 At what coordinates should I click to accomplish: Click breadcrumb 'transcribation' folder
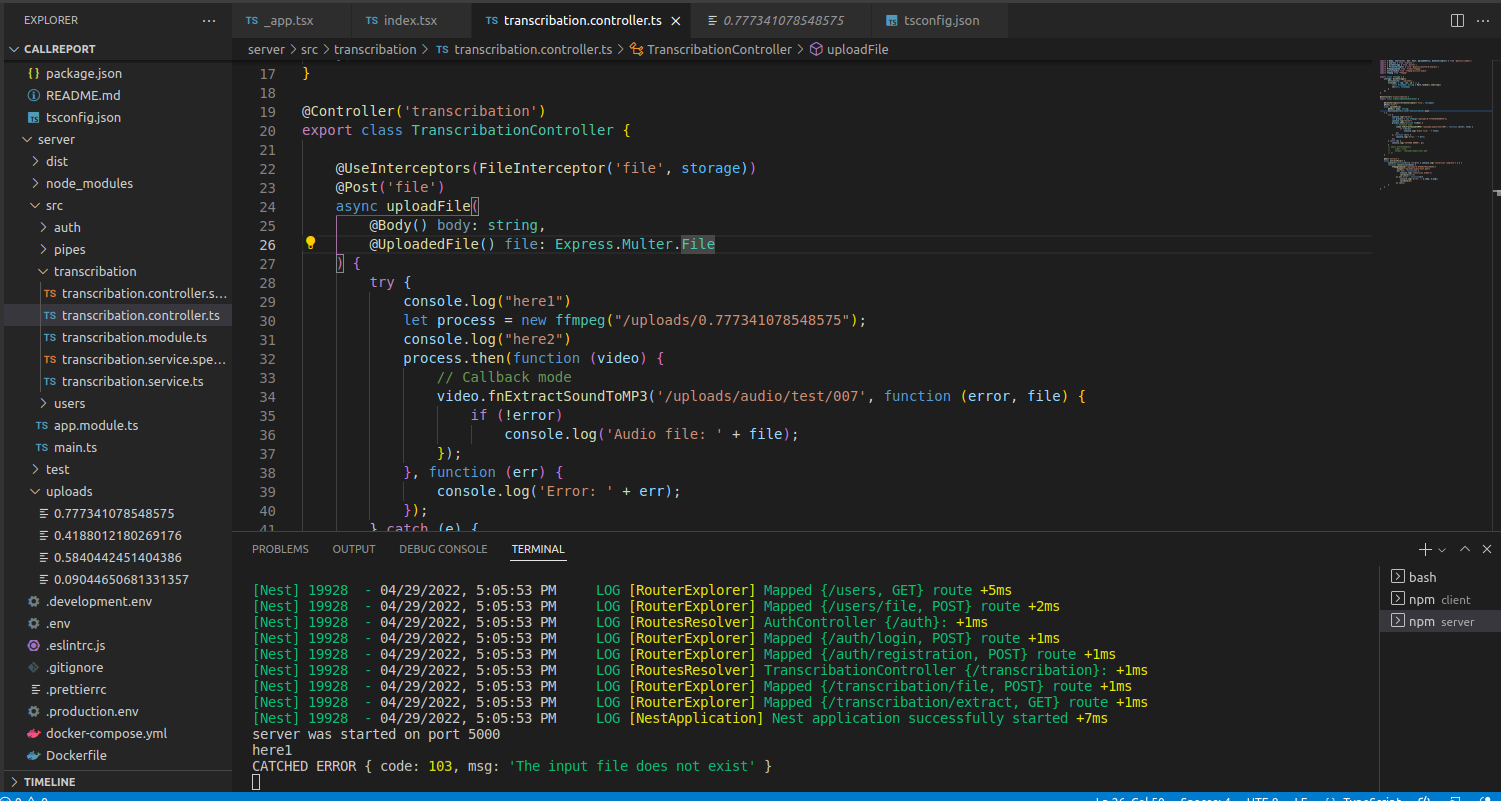coord(375,49)
